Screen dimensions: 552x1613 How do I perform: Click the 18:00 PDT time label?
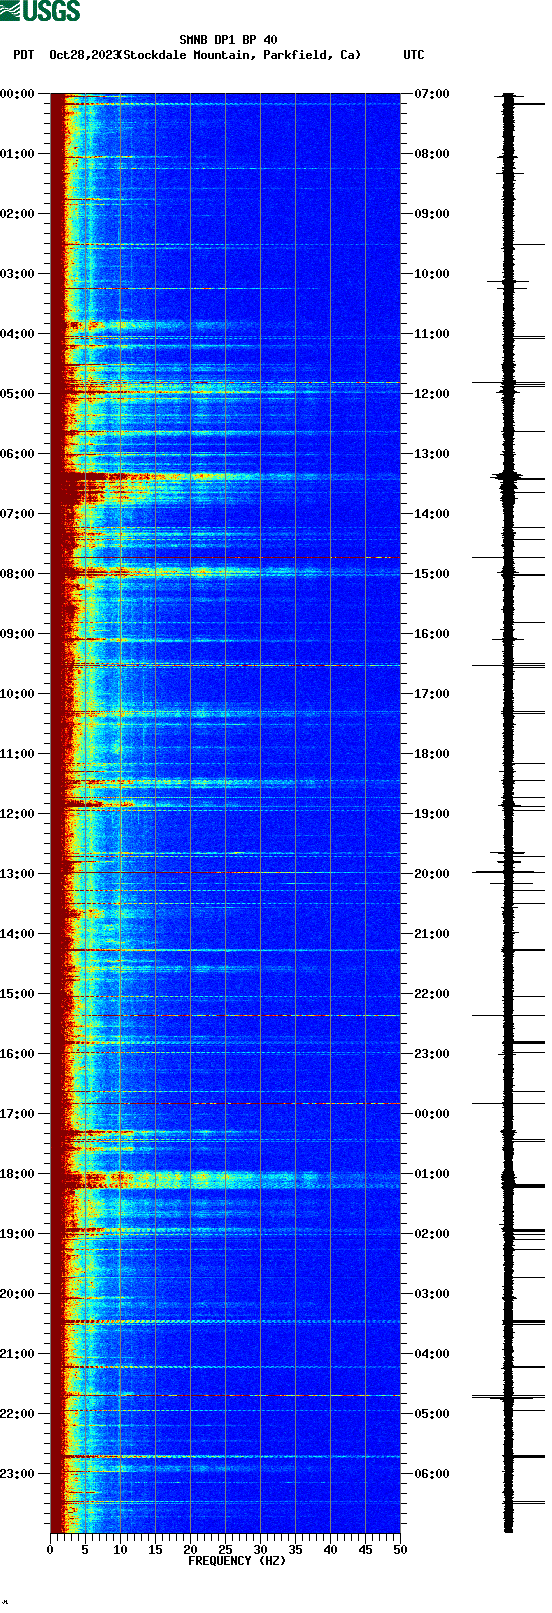pyautogui.click(x=17, y=1174)
